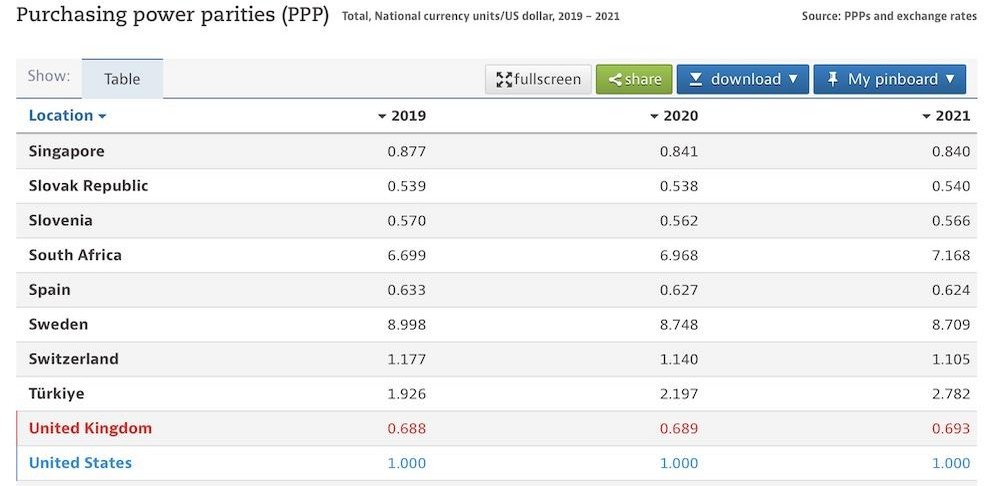This screenshot has width=1000, height=486.
Task: Sort by the 2019 column arrow
Action: (382, 116)
